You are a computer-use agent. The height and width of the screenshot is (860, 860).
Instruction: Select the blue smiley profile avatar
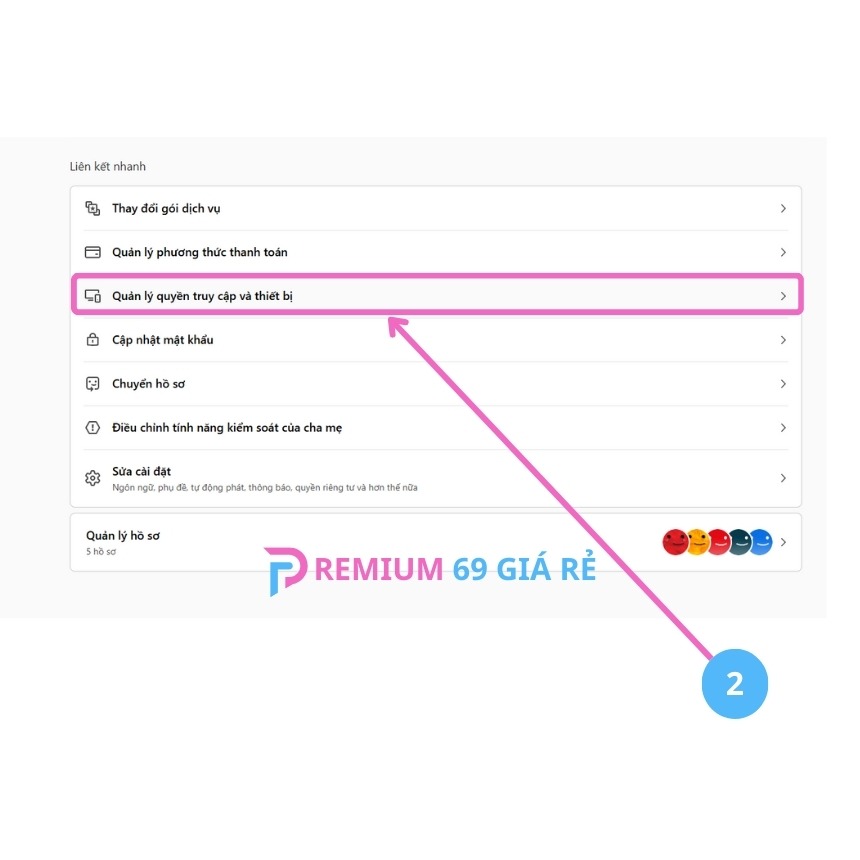tap(761, 542)
